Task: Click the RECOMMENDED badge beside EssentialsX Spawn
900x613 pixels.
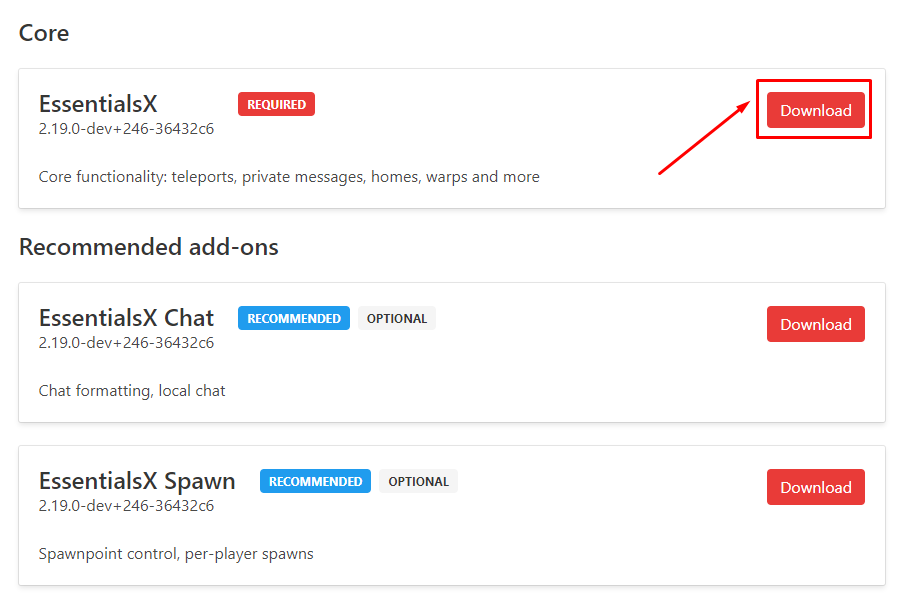Action: pos(315,481)
